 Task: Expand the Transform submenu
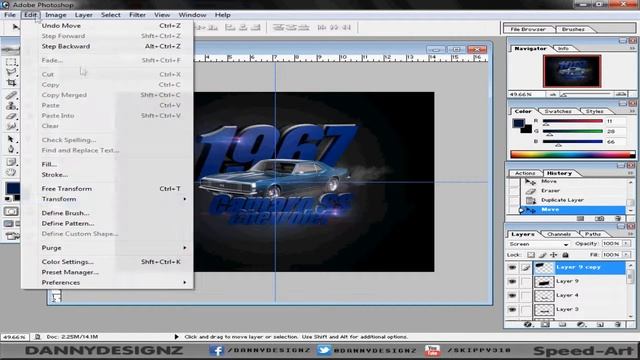point(113,199)
